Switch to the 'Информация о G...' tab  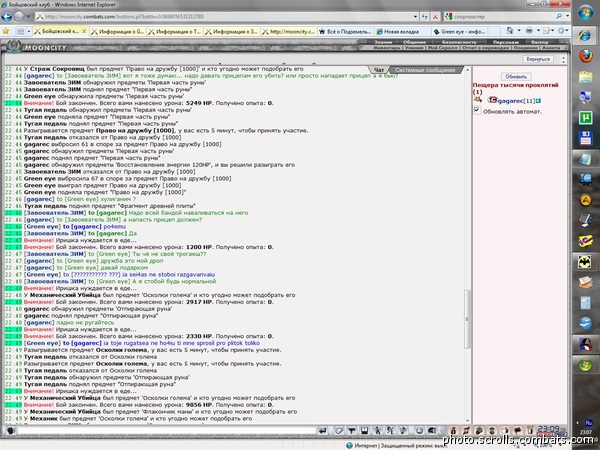coord(117,32)
